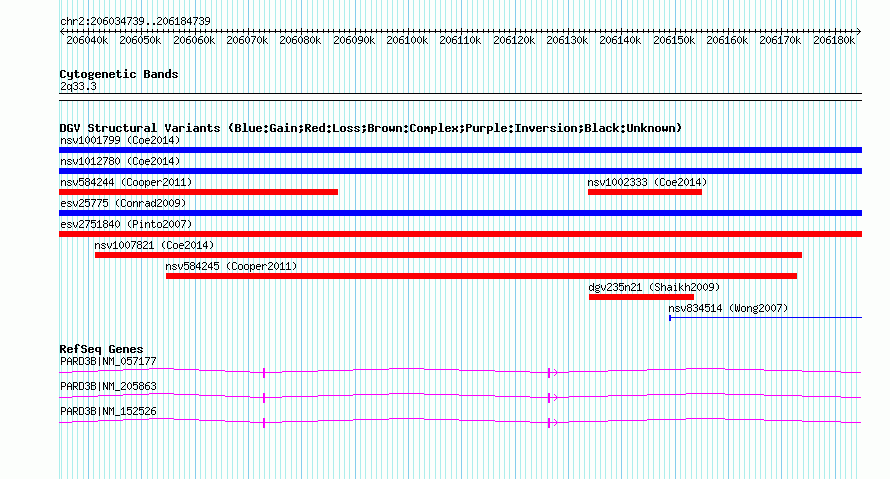
Task: Click the 206070k ruler tick label
Action: pyautogui.click(x=247, y=40)
